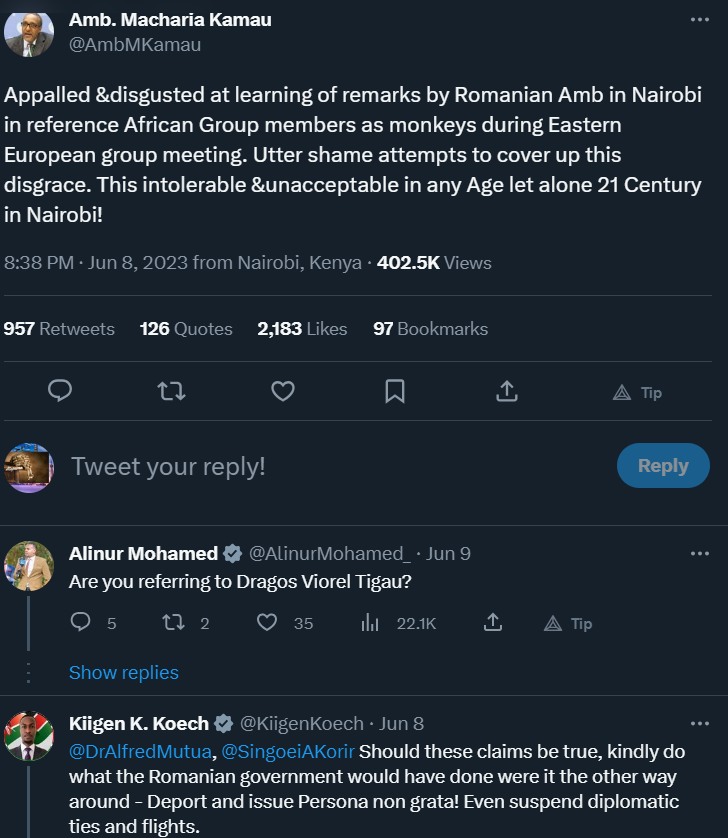
Task: View analytics on Alinur Mohamed's reply
Action: 370,623
